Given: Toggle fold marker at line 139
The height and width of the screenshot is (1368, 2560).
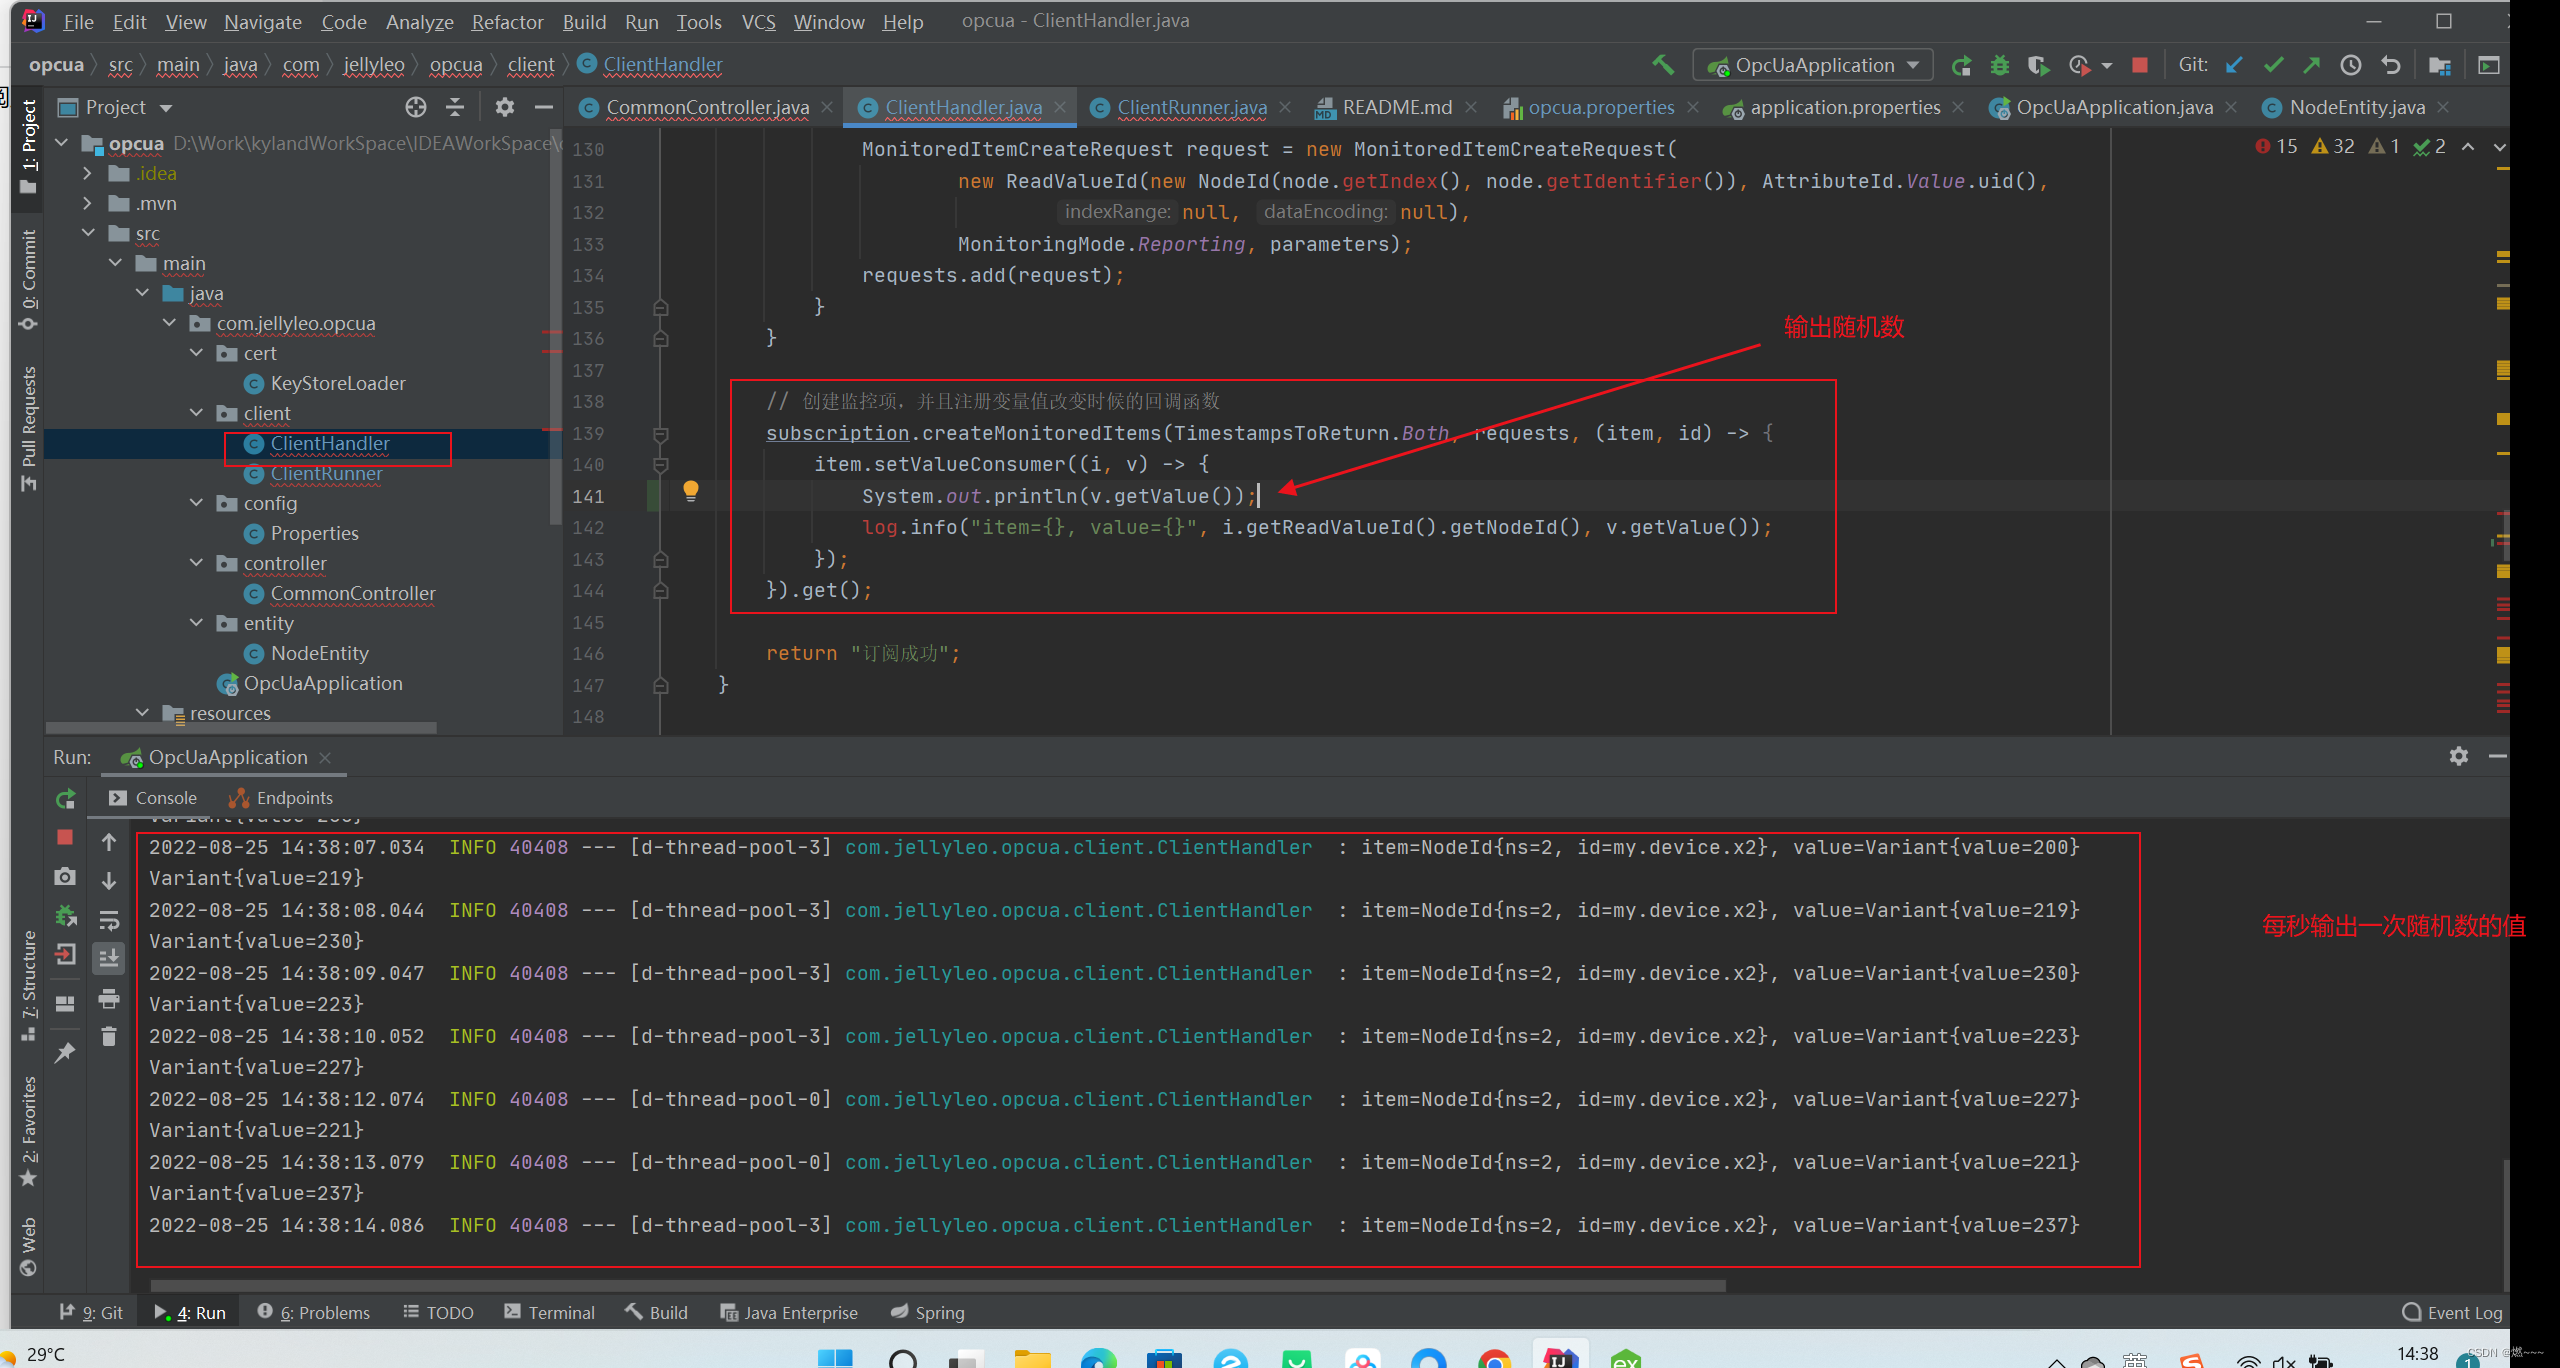Looking at the screenshot, I should [661, 434].
